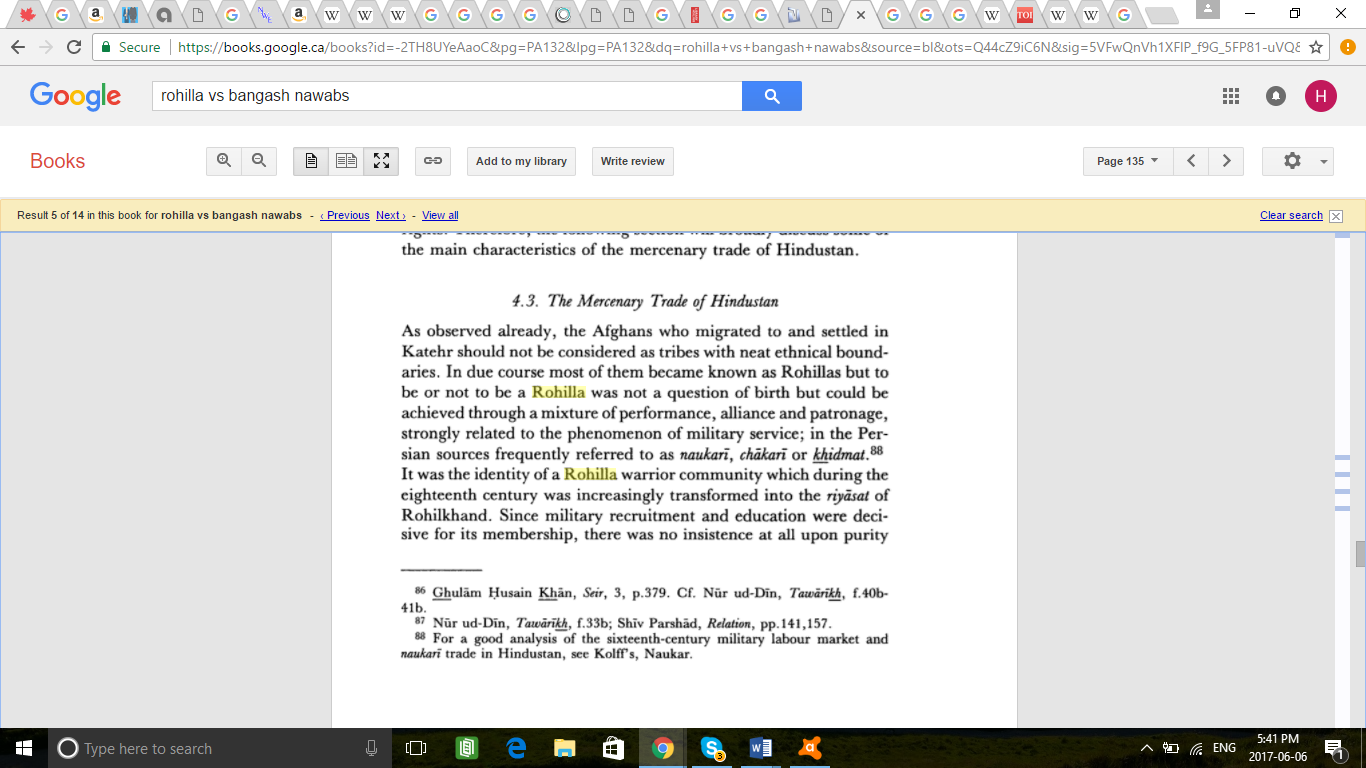
Task: Open the H account avatar
Action: click(x=1321, y=96)
